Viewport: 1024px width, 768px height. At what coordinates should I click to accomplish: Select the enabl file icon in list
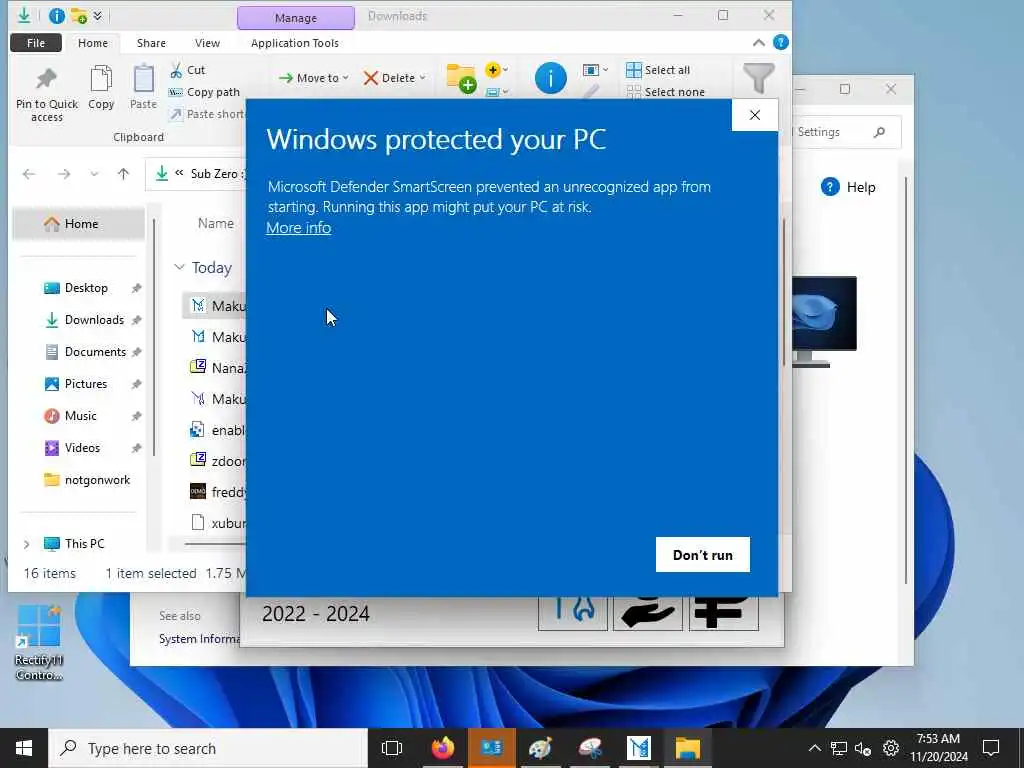197,429
